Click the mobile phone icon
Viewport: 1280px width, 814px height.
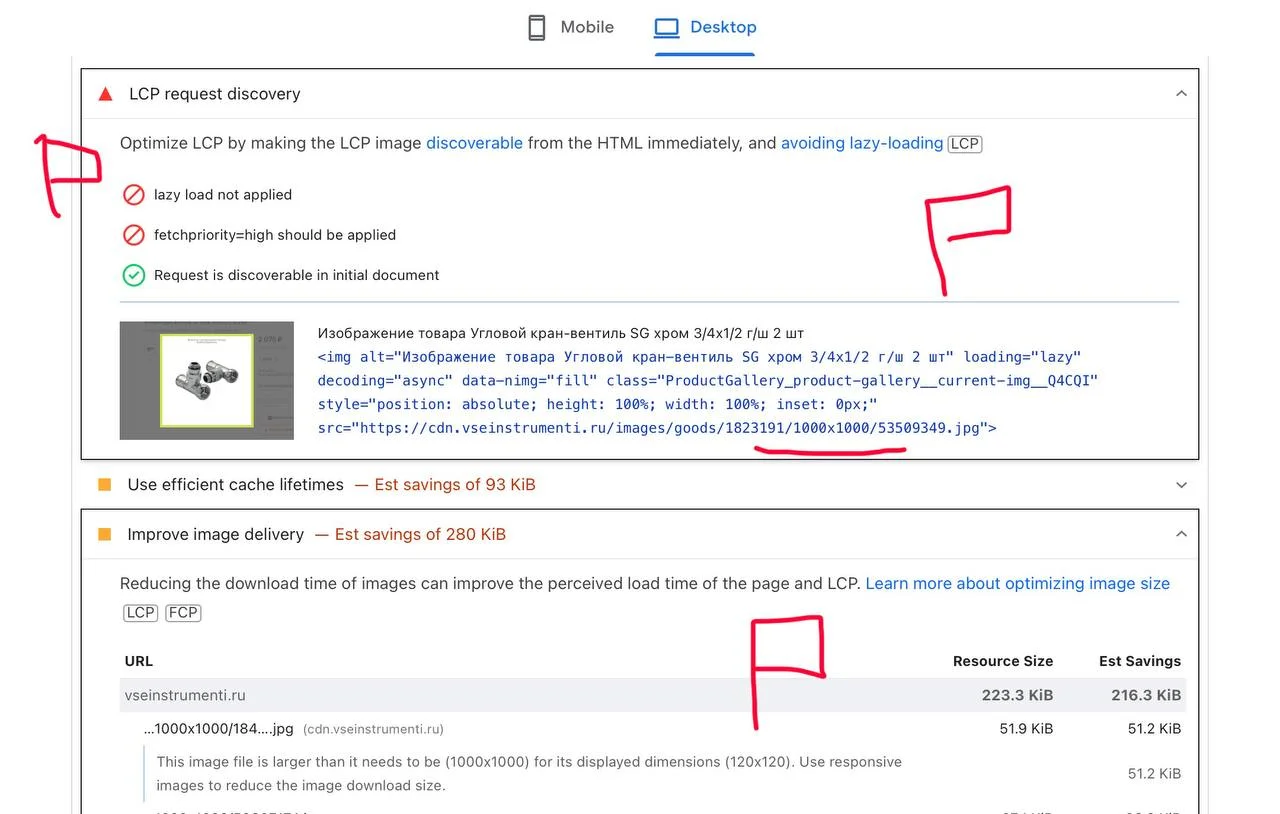pos(537,28)
